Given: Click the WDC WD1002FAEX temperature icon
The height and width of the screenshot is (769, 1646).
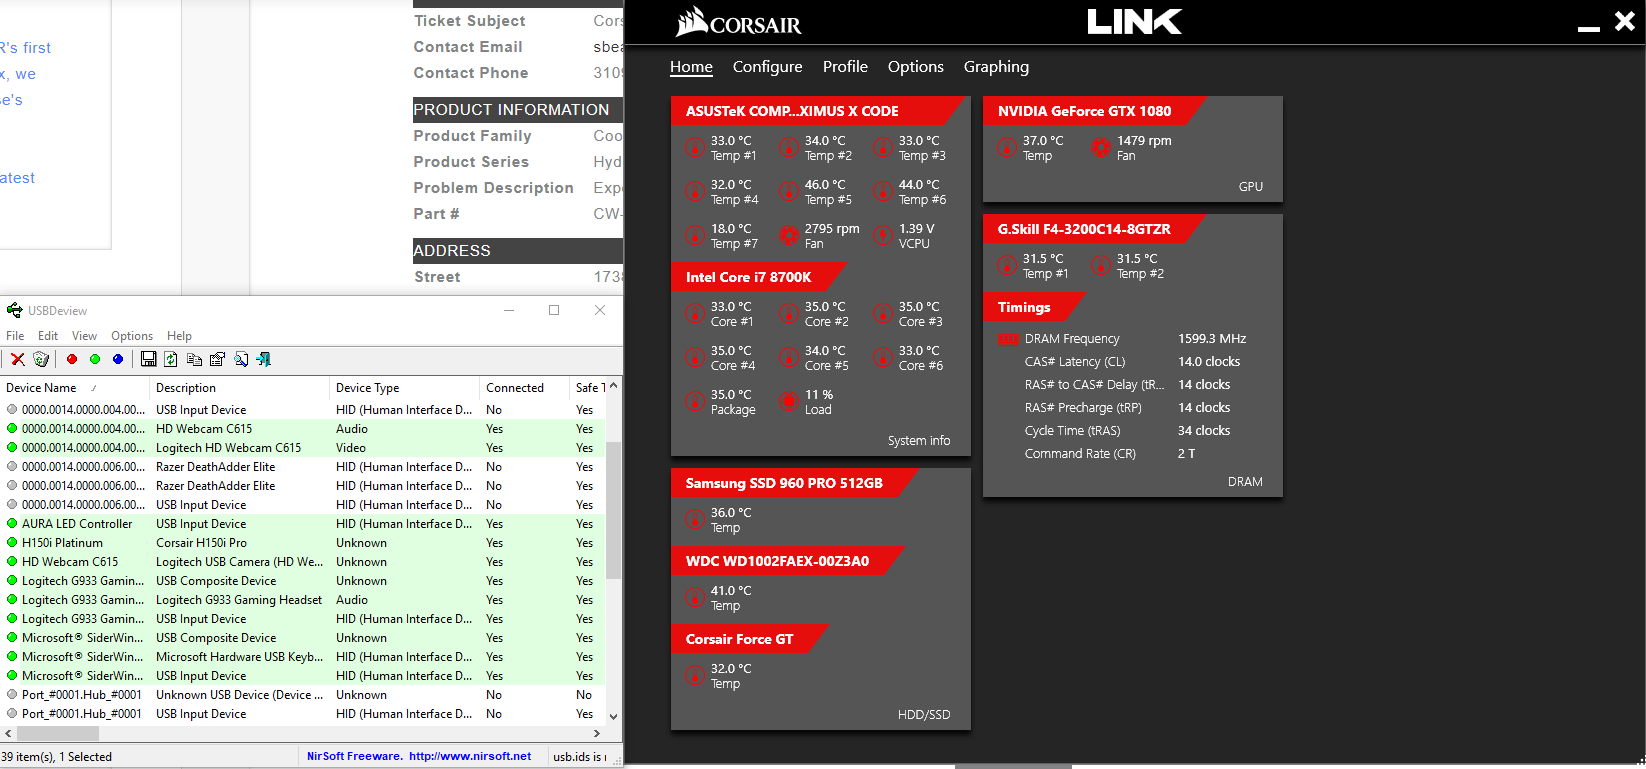Looking at the screenshot, I should pyautogui.click(x=695, y=598).
